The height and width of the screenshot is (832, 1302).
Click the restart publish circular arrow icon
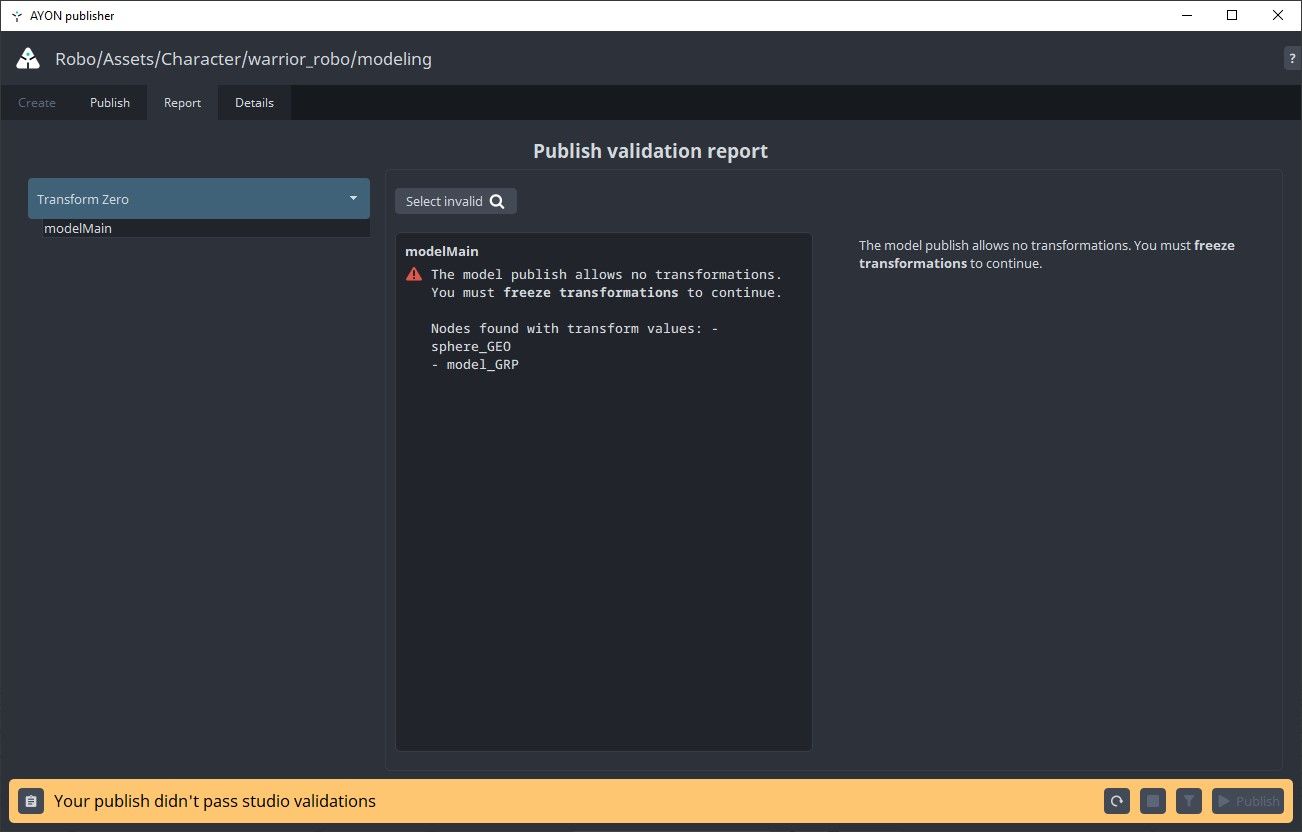coord(1116,800)
